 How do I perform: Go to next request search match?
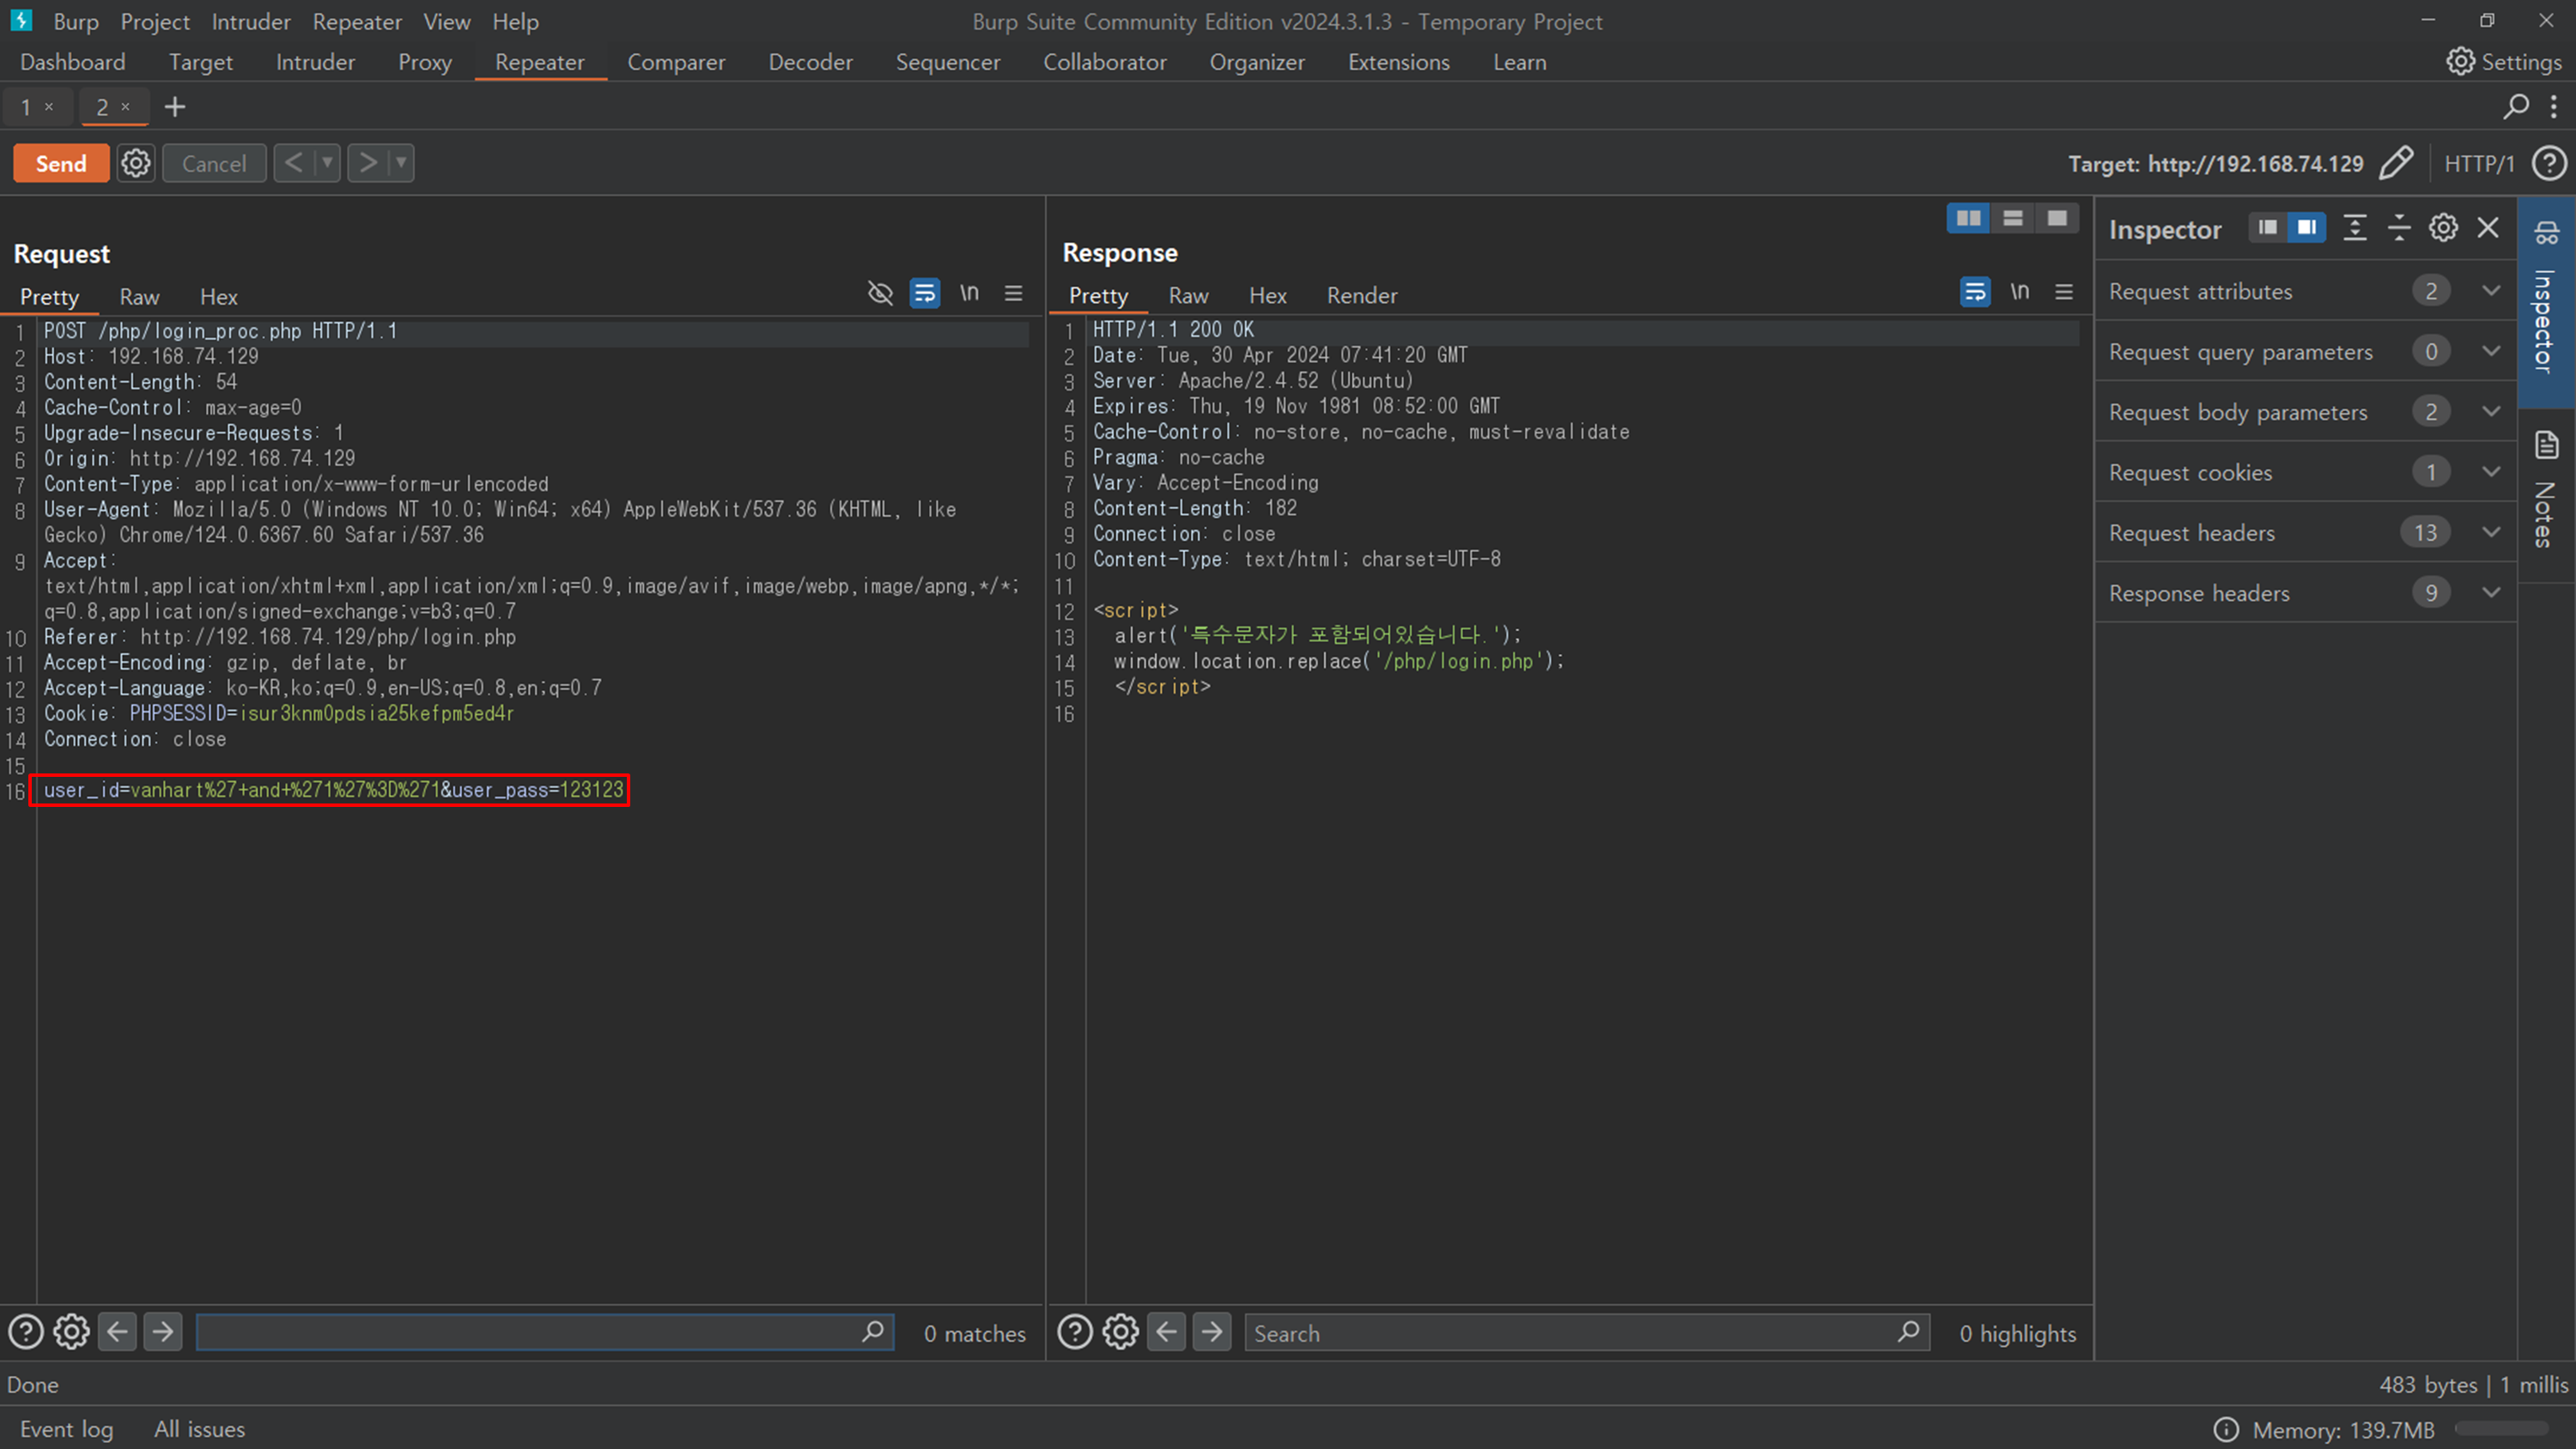point(163,1332)
